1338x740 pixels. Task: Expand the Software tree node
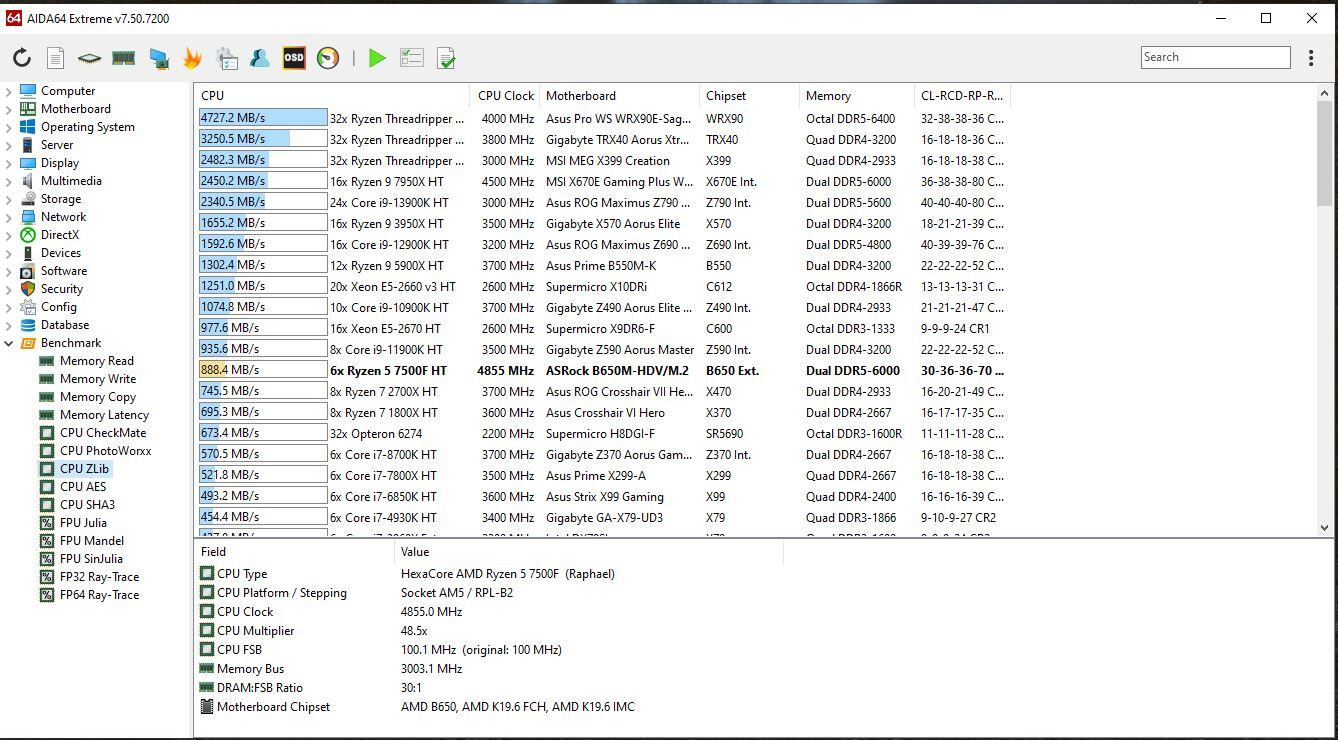point(9,271)
